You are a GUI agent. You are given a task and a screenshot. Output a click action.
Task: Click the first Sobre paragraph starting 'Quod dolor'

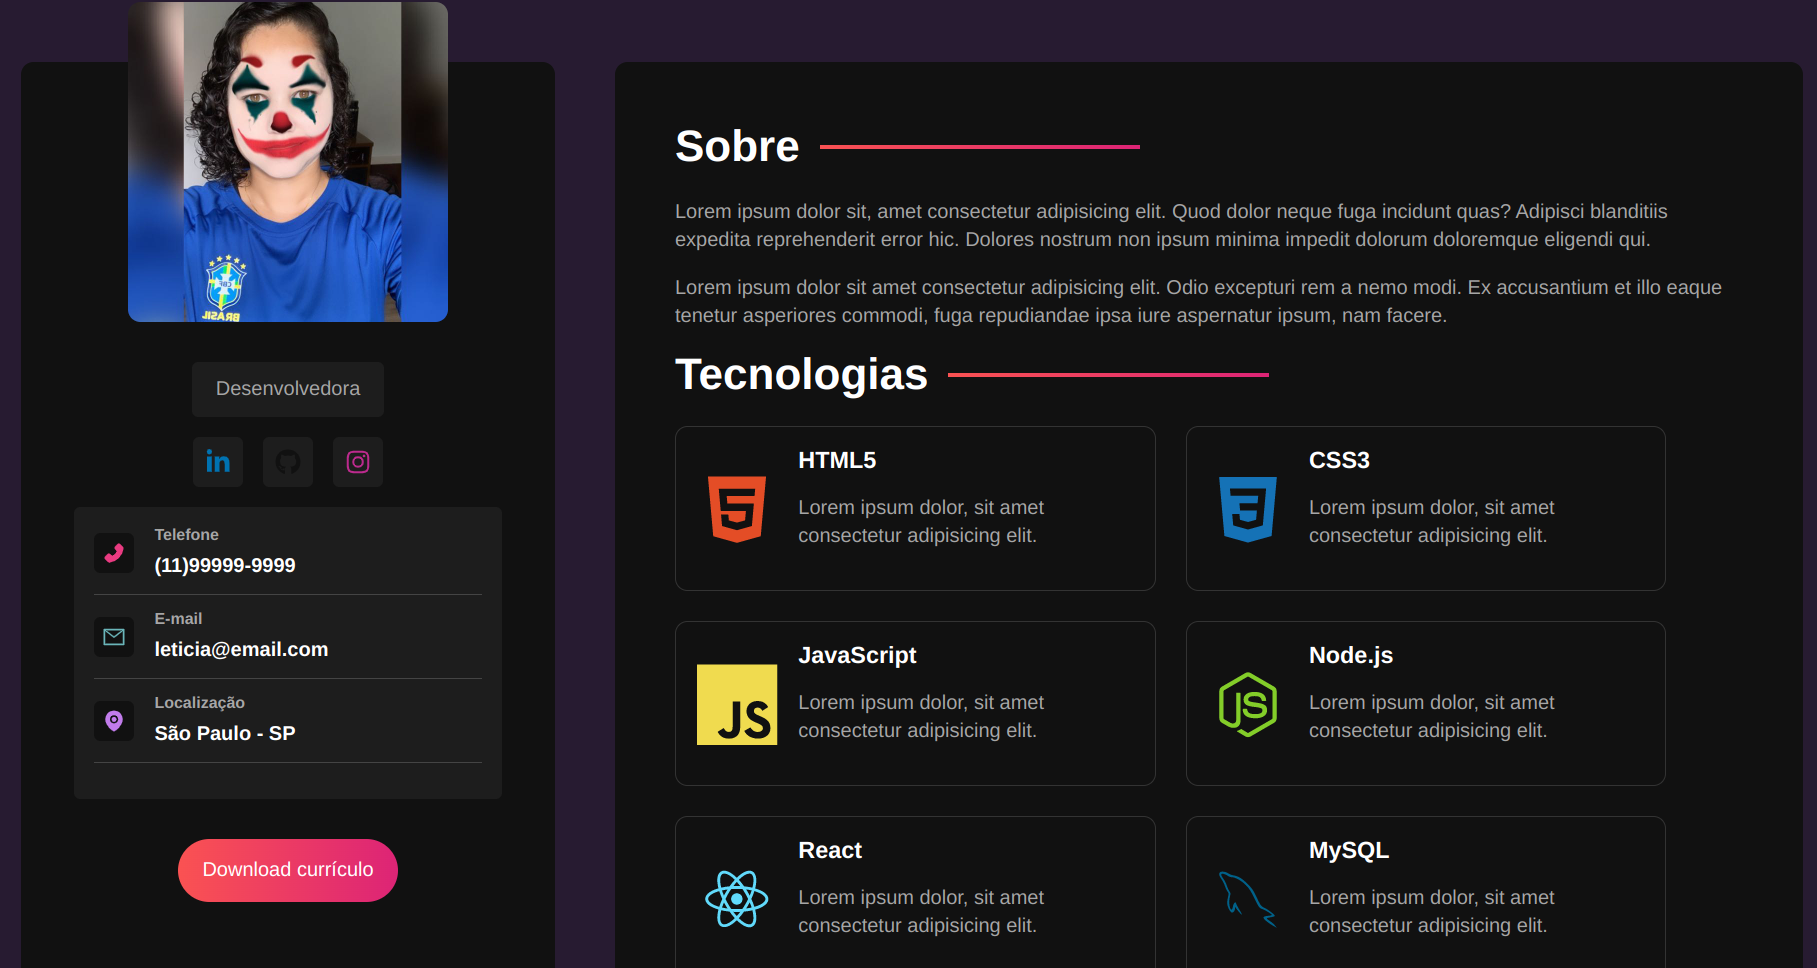pos(1171,225)
